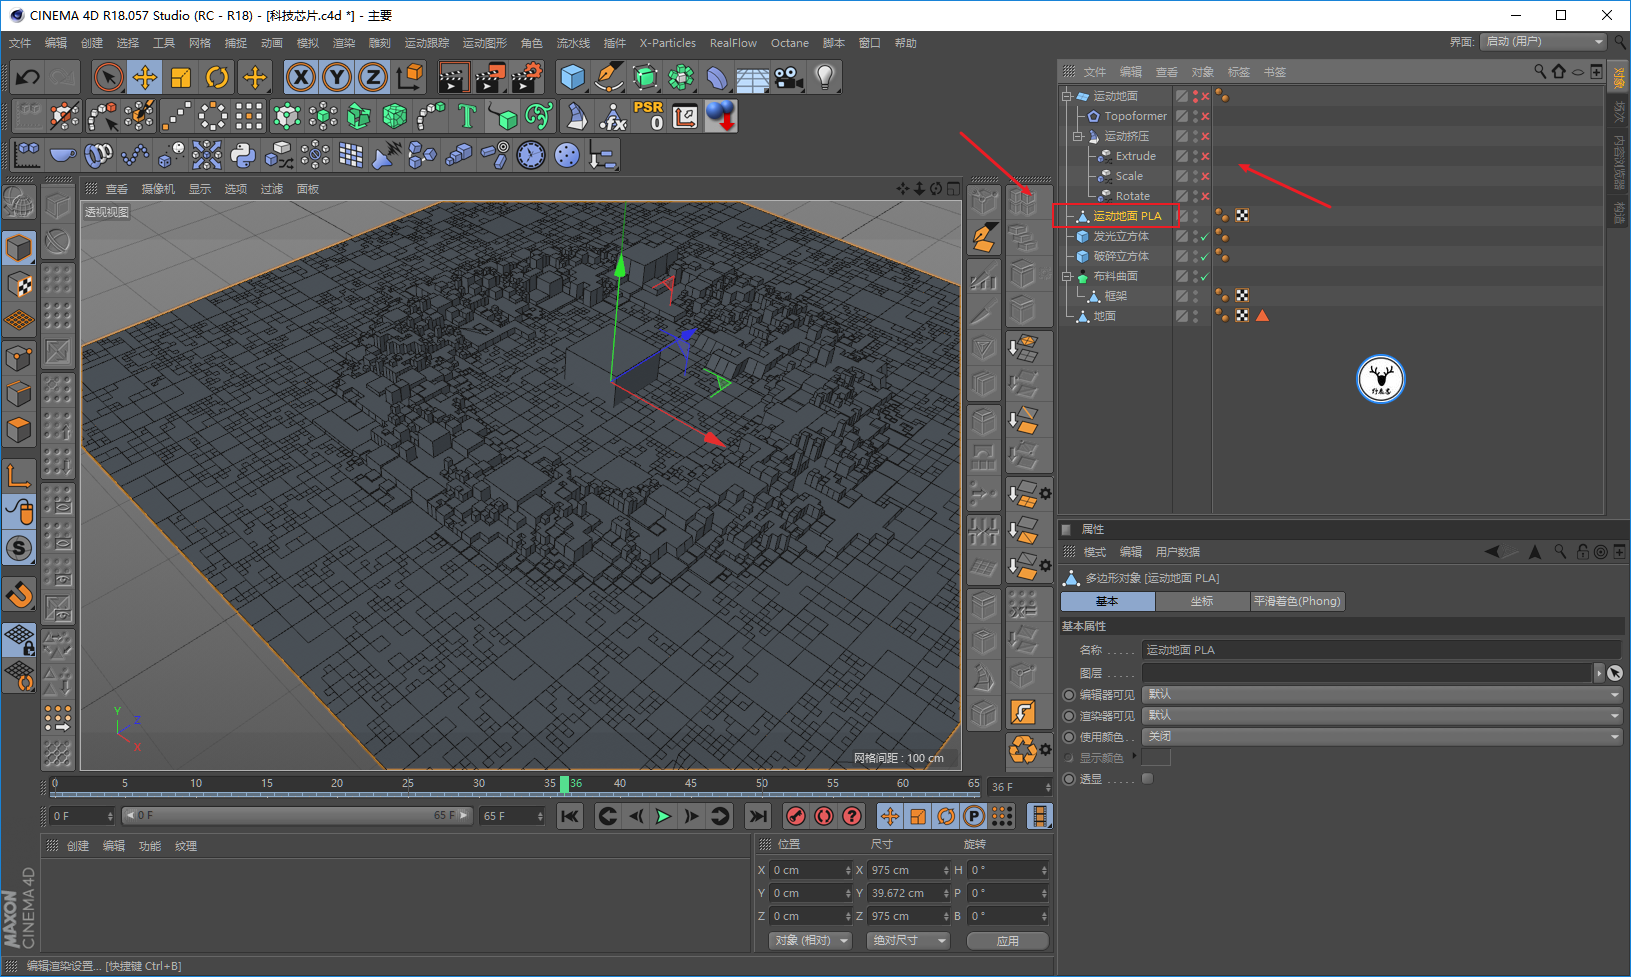
Task: Enable the 运动地面 object via red X
Action: point(1205,96)
